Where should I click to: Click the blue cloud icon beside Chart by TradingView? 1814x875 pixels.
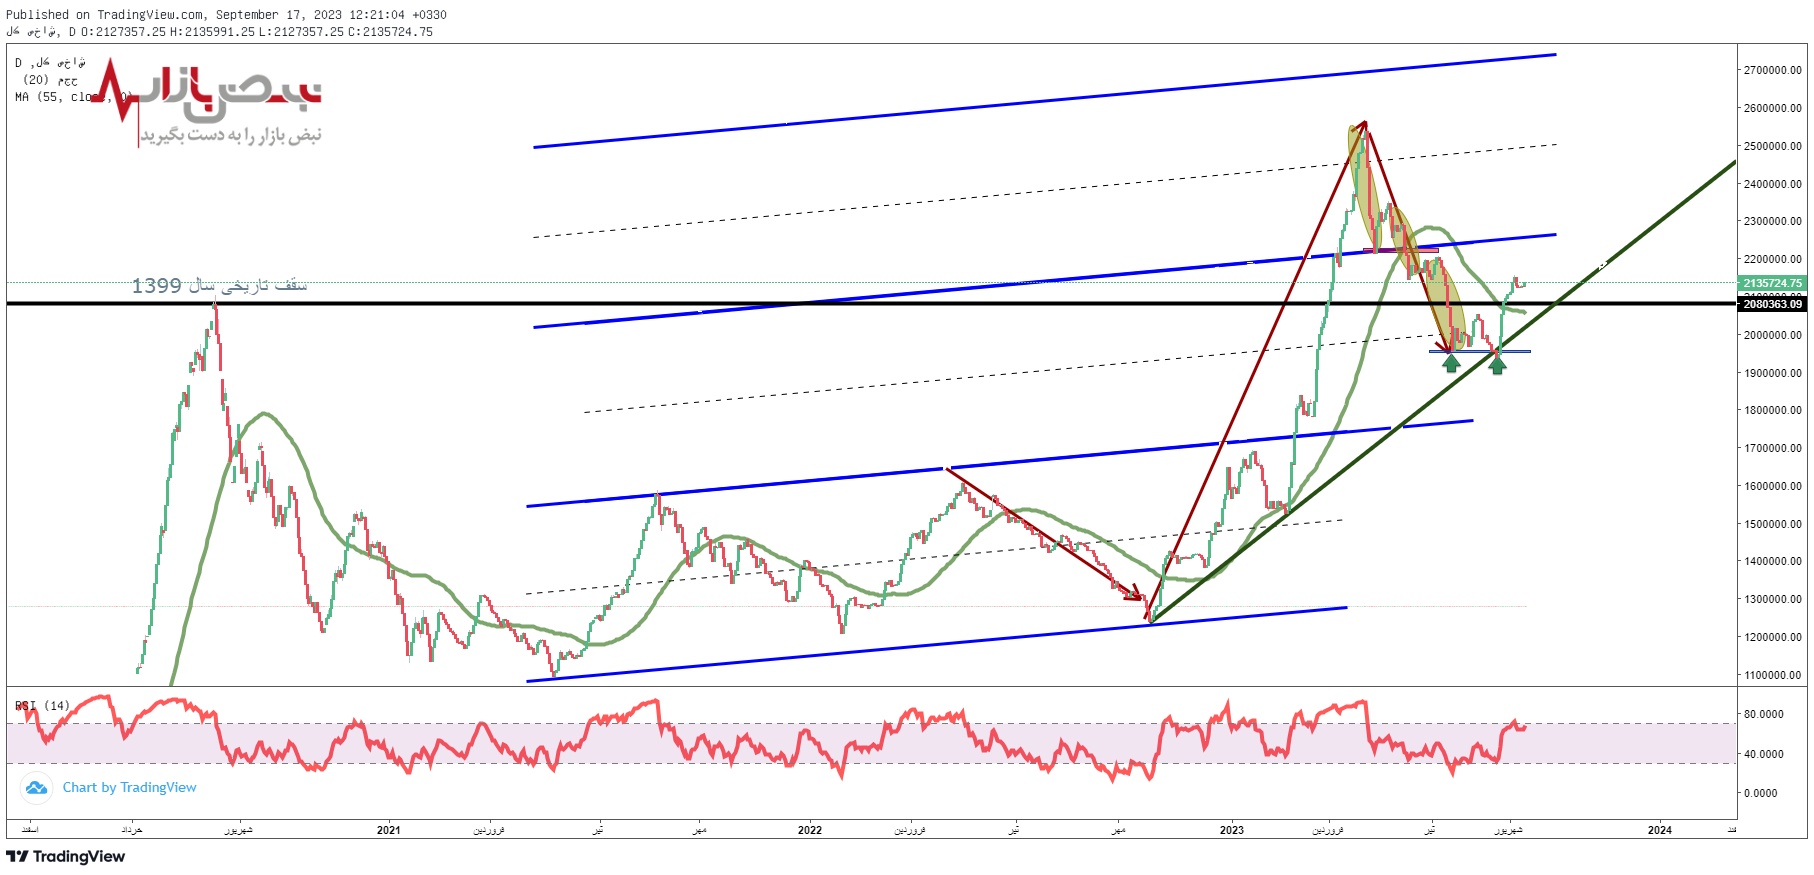(x=36, y=788)
